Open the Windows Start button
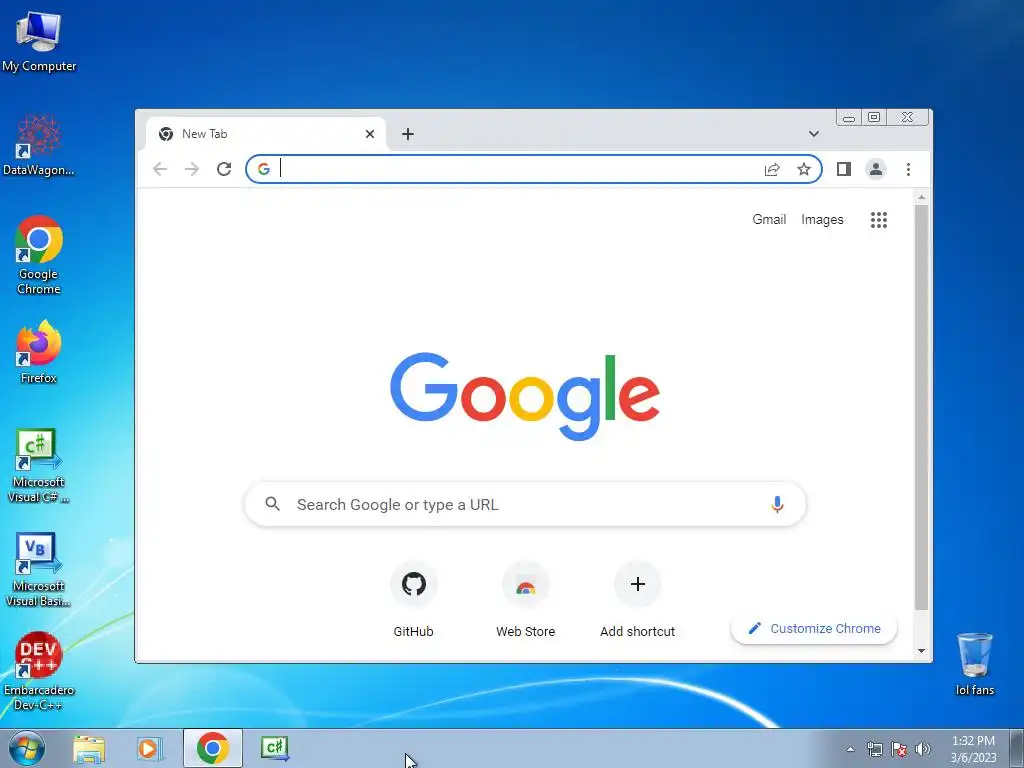This screenshot has width=1024, height=768. point(27,748)
